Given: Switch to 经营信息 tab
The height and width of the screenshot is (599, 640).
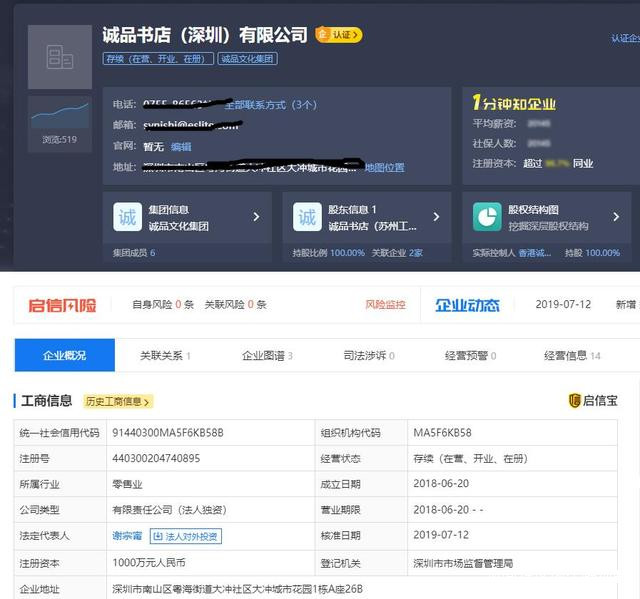Looking at the screenshot, I should 572,355.
